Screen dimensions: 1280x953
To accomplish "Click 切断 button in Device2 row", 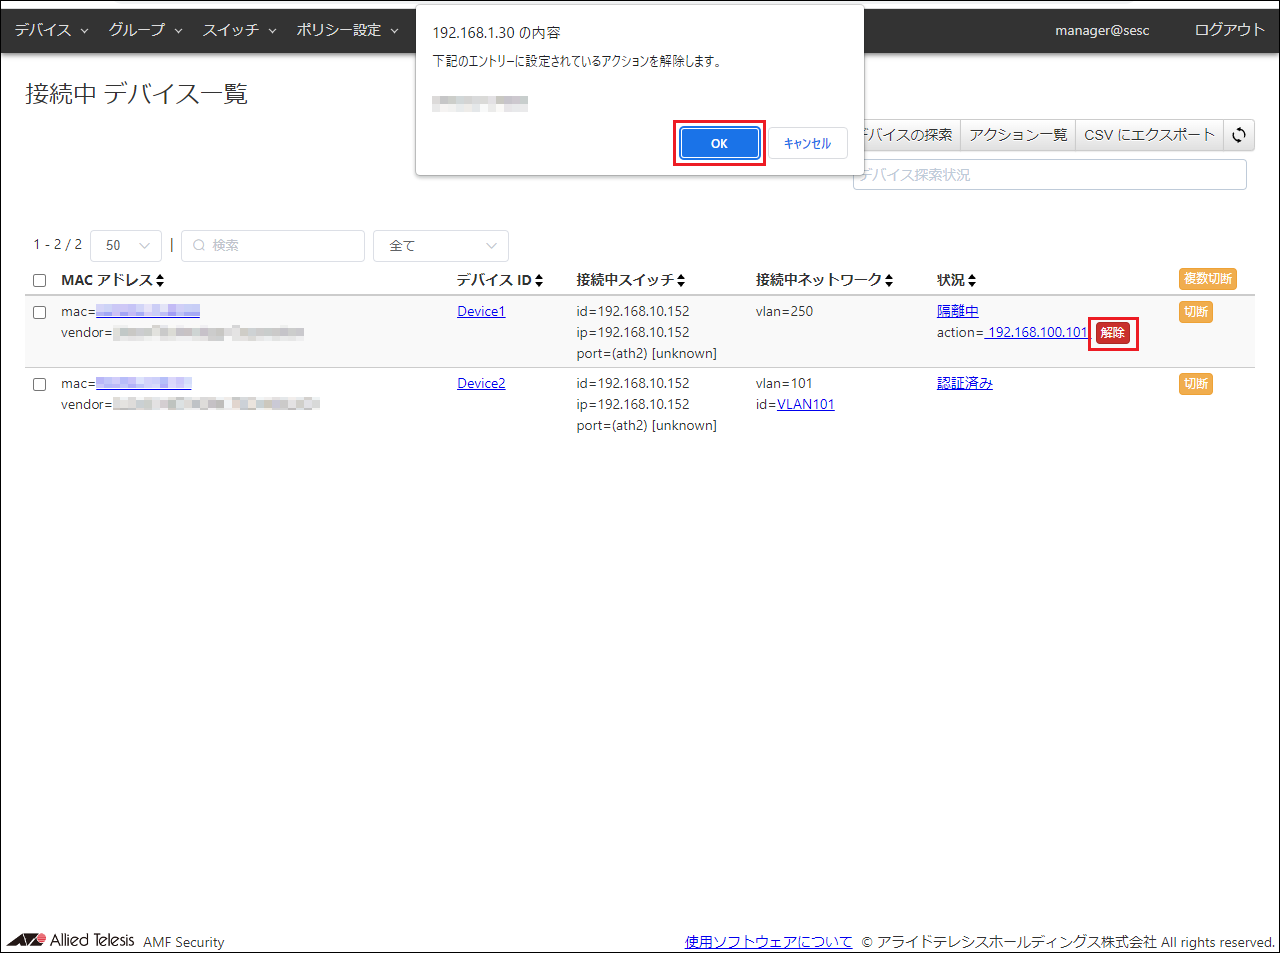I will [1196, 384].
